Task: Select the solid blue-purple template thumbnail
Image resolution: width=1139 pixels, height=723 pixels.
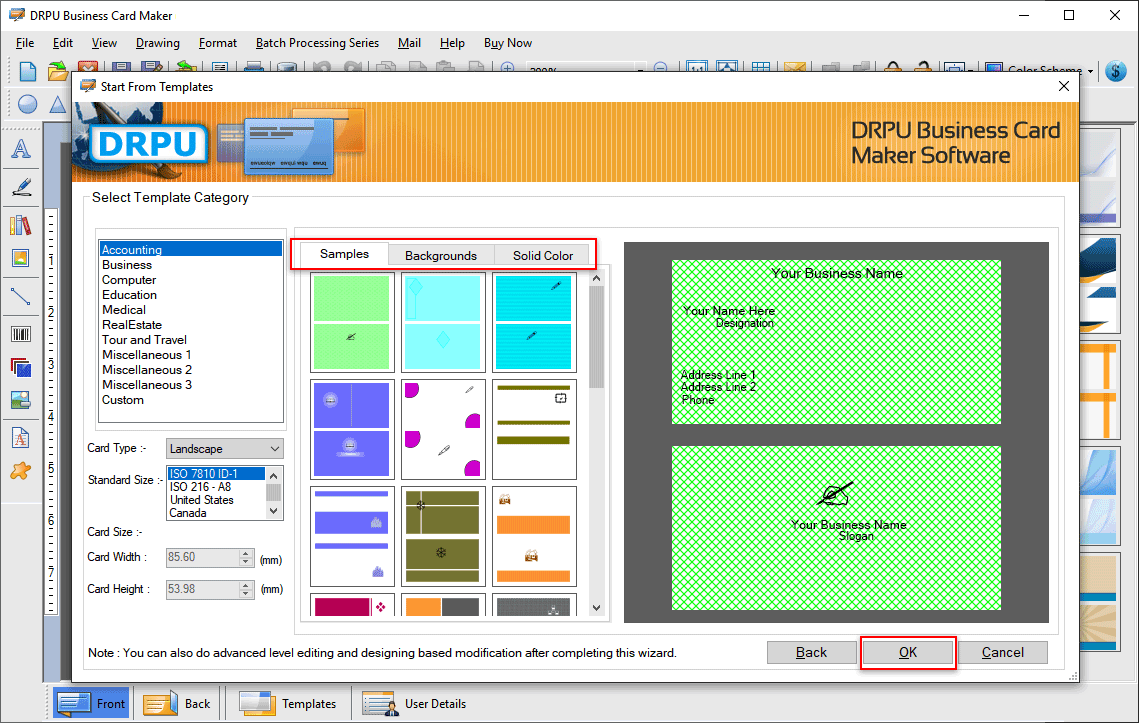Action: tap(352, 429)
